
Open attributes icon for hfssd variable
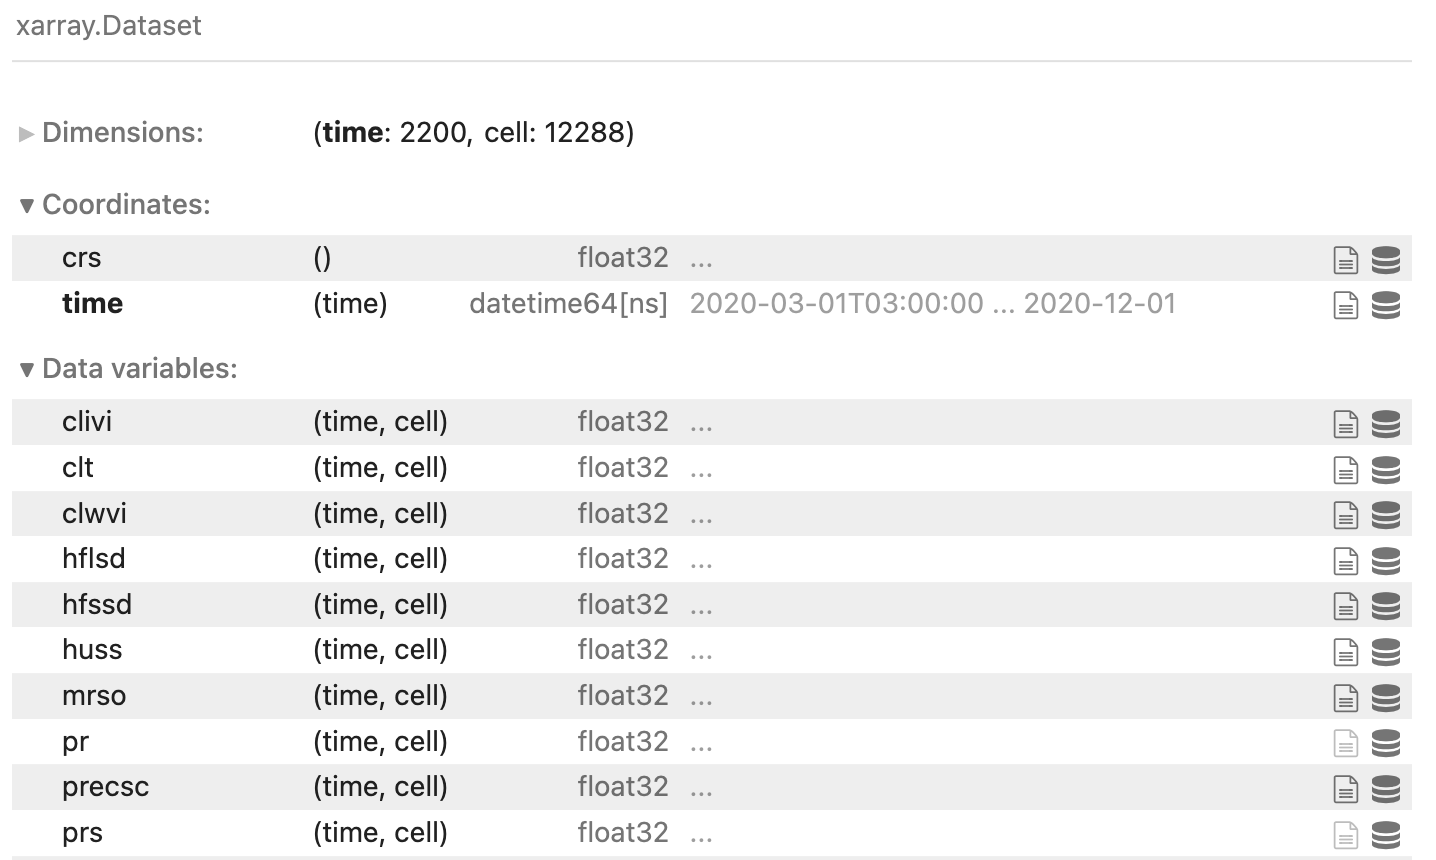click(x=1346, y=606)
